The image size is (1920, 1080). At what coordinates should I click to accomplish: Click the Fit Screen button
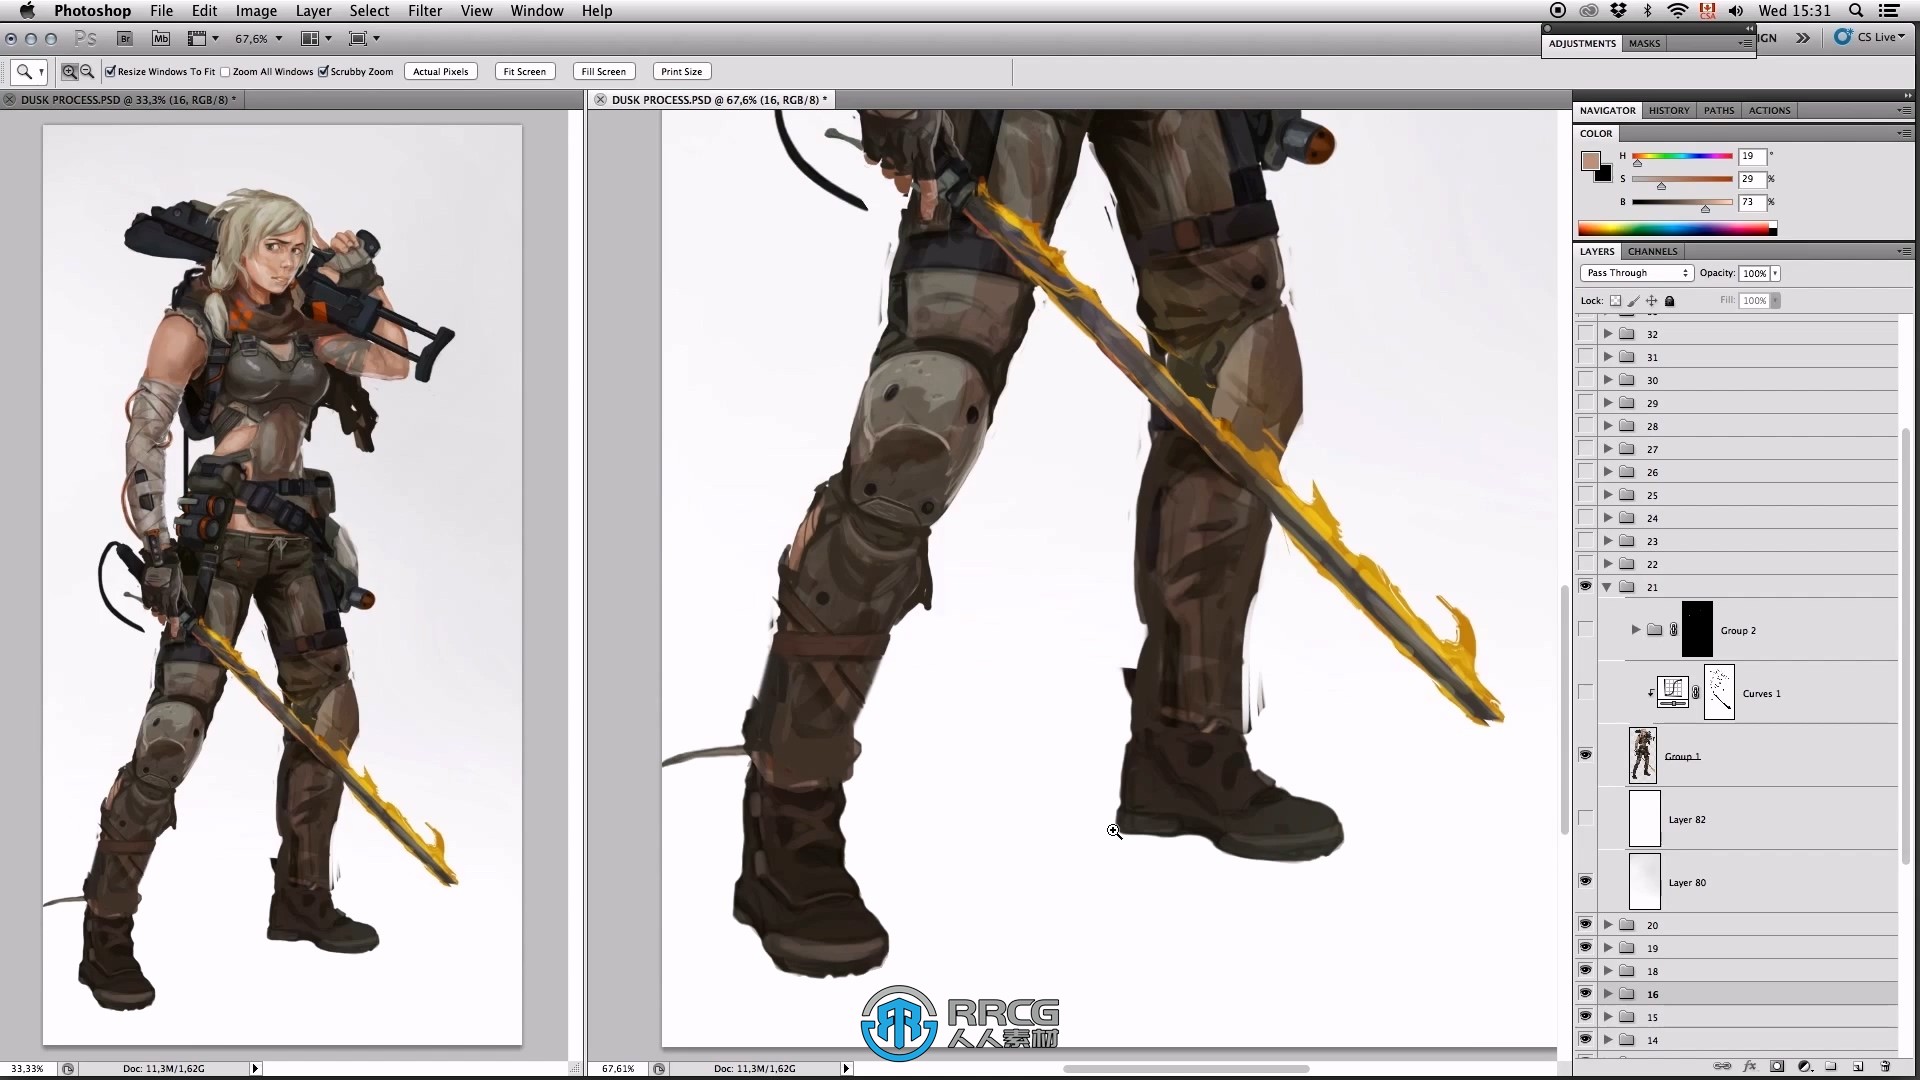525,71
